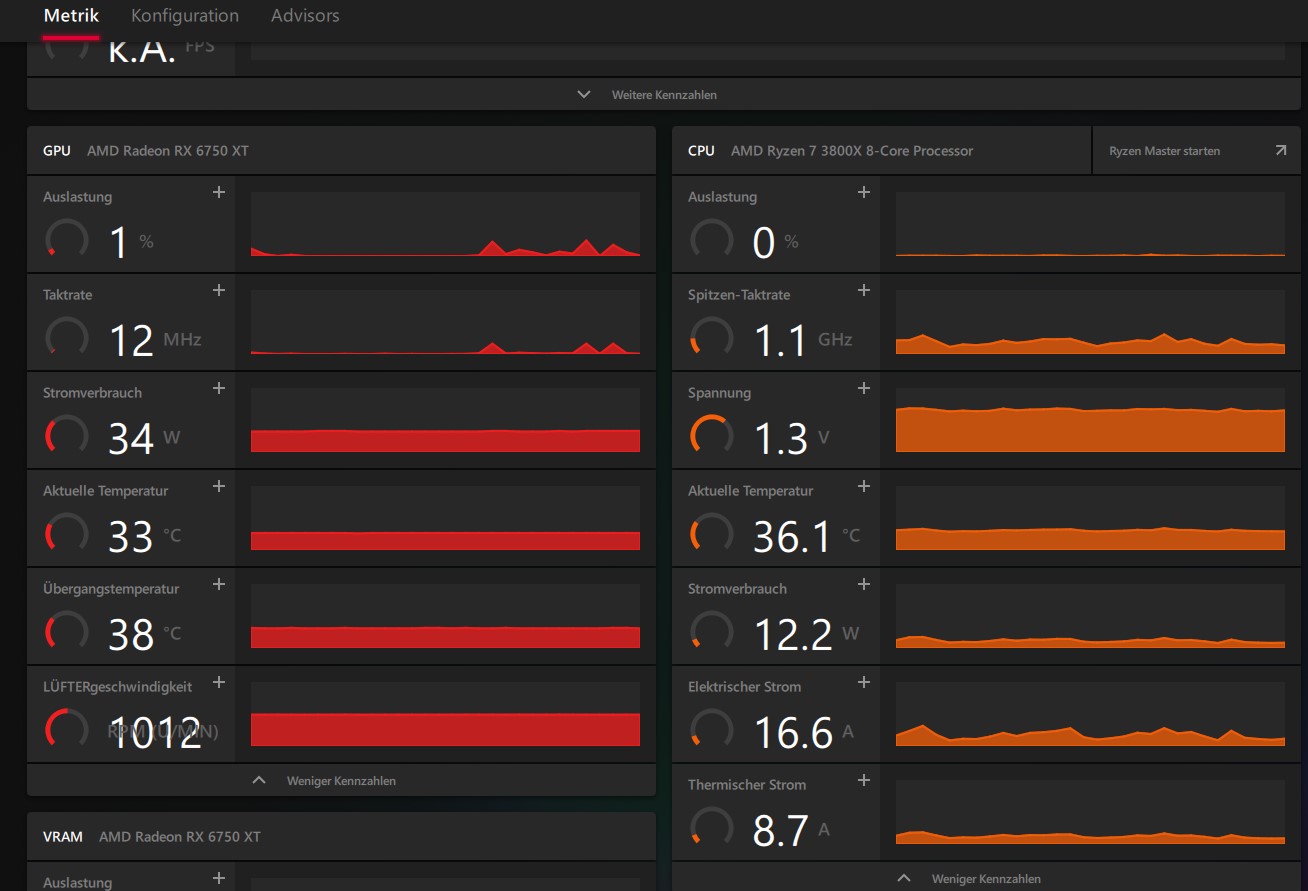Image resolution: width=1308 pixels, height=891 pixels.
Task: Switch to the Metrik tab
Action: pos(71,16)
